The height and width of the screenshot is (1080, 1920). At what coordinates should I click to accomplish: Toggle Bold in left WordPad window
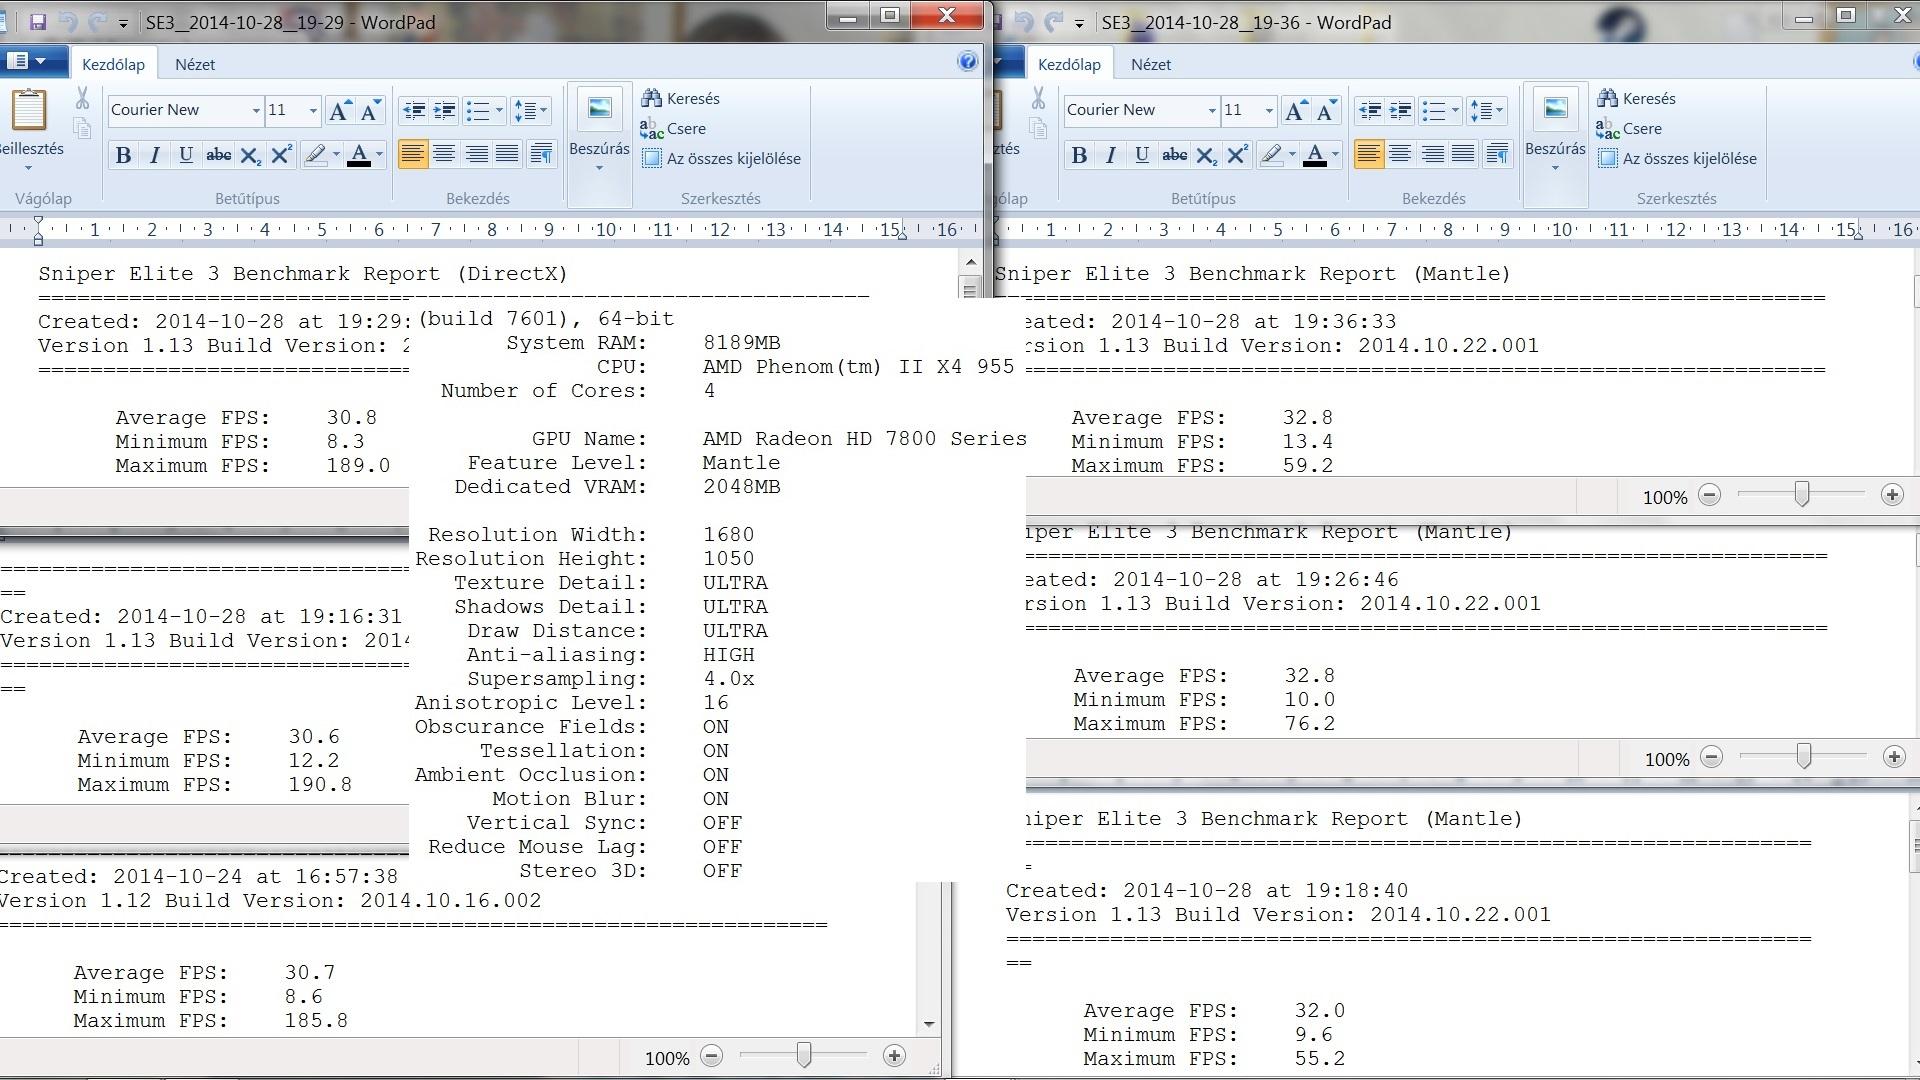(x=123, y=155)
